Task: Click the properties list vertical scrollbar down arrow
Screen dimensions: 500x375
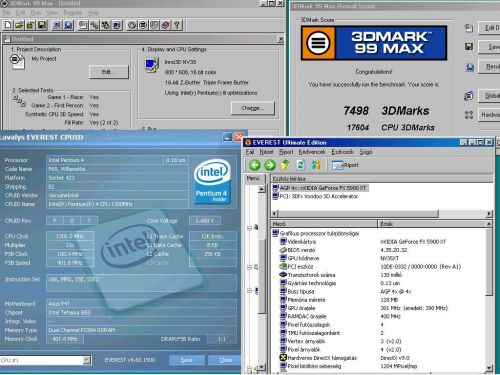Action: tap(489, 368)
